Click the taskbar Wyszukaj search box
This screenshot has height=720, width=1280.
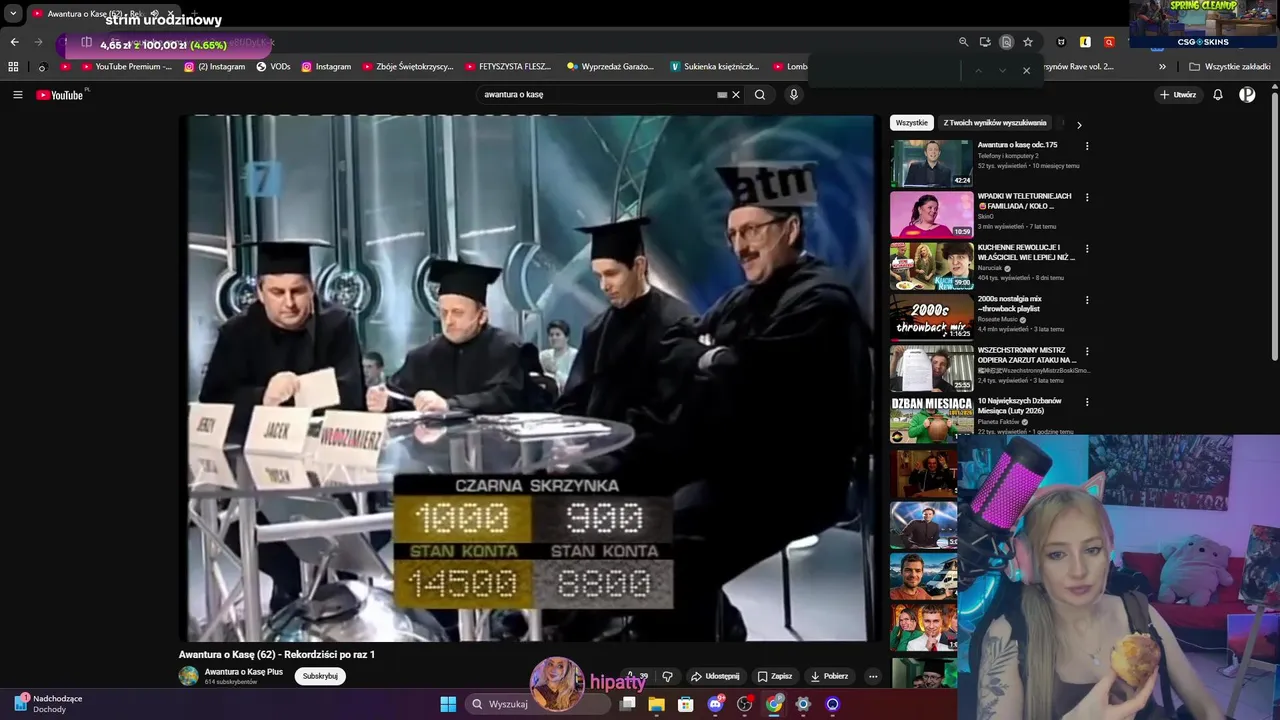point(538,704)
